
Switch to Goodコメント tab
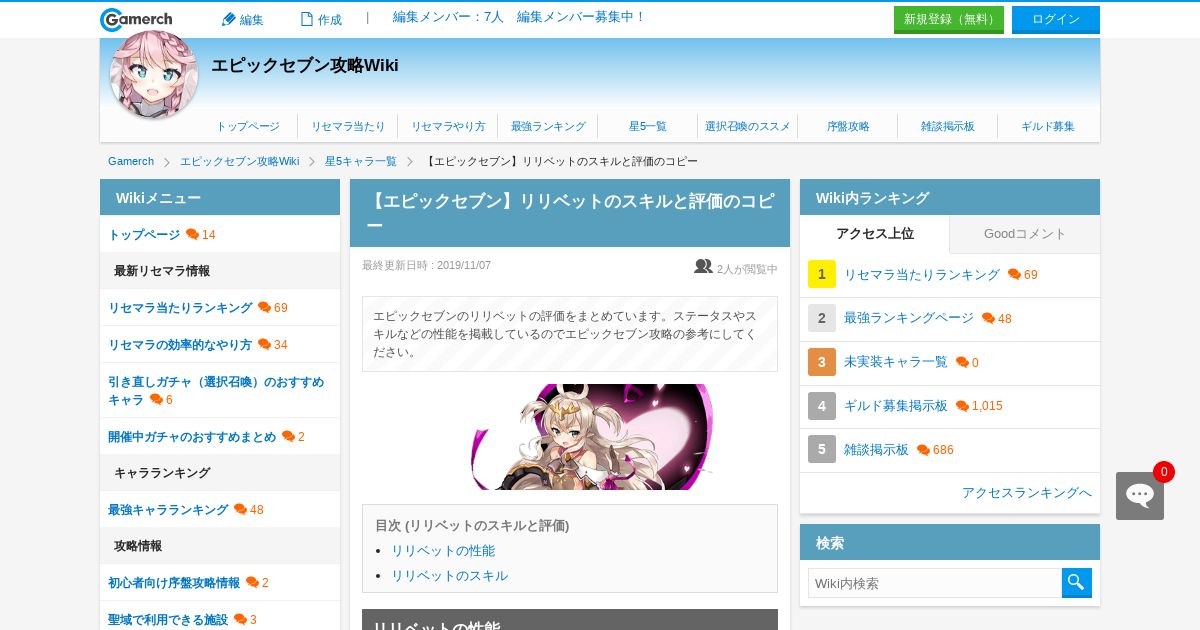(1025, 234)
